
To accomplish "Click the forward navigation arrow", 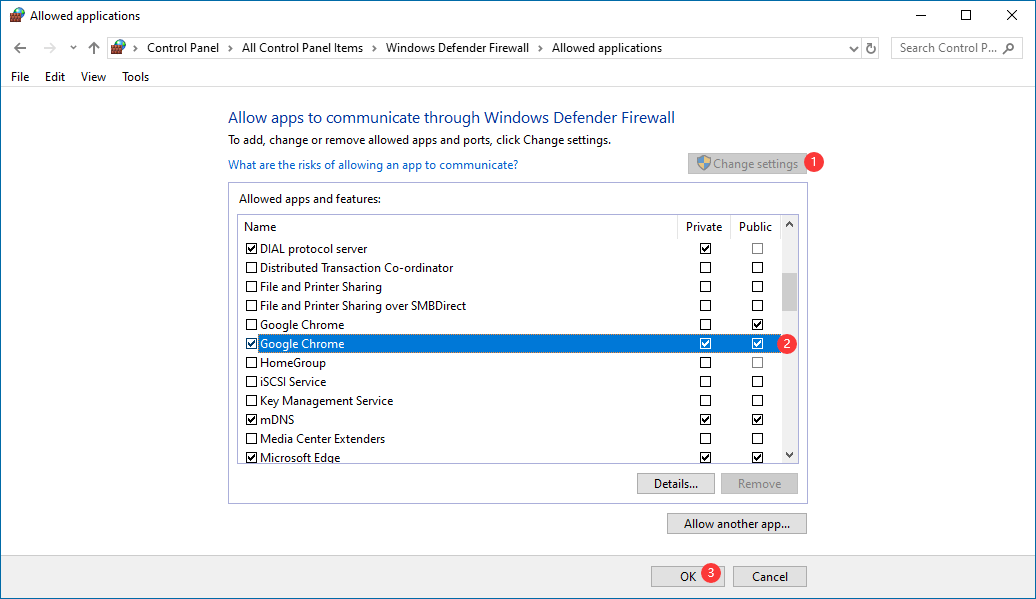I will 48,47.
